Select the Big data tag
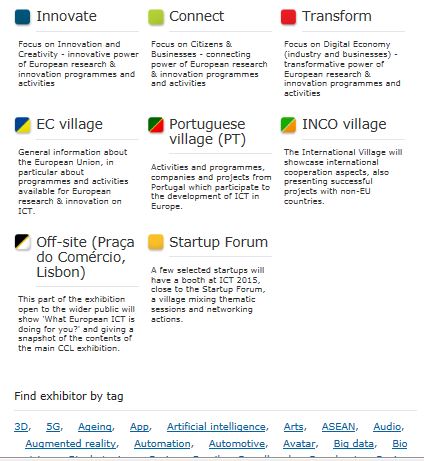Viewport: 424px width, 461px height. pos(354,444)
